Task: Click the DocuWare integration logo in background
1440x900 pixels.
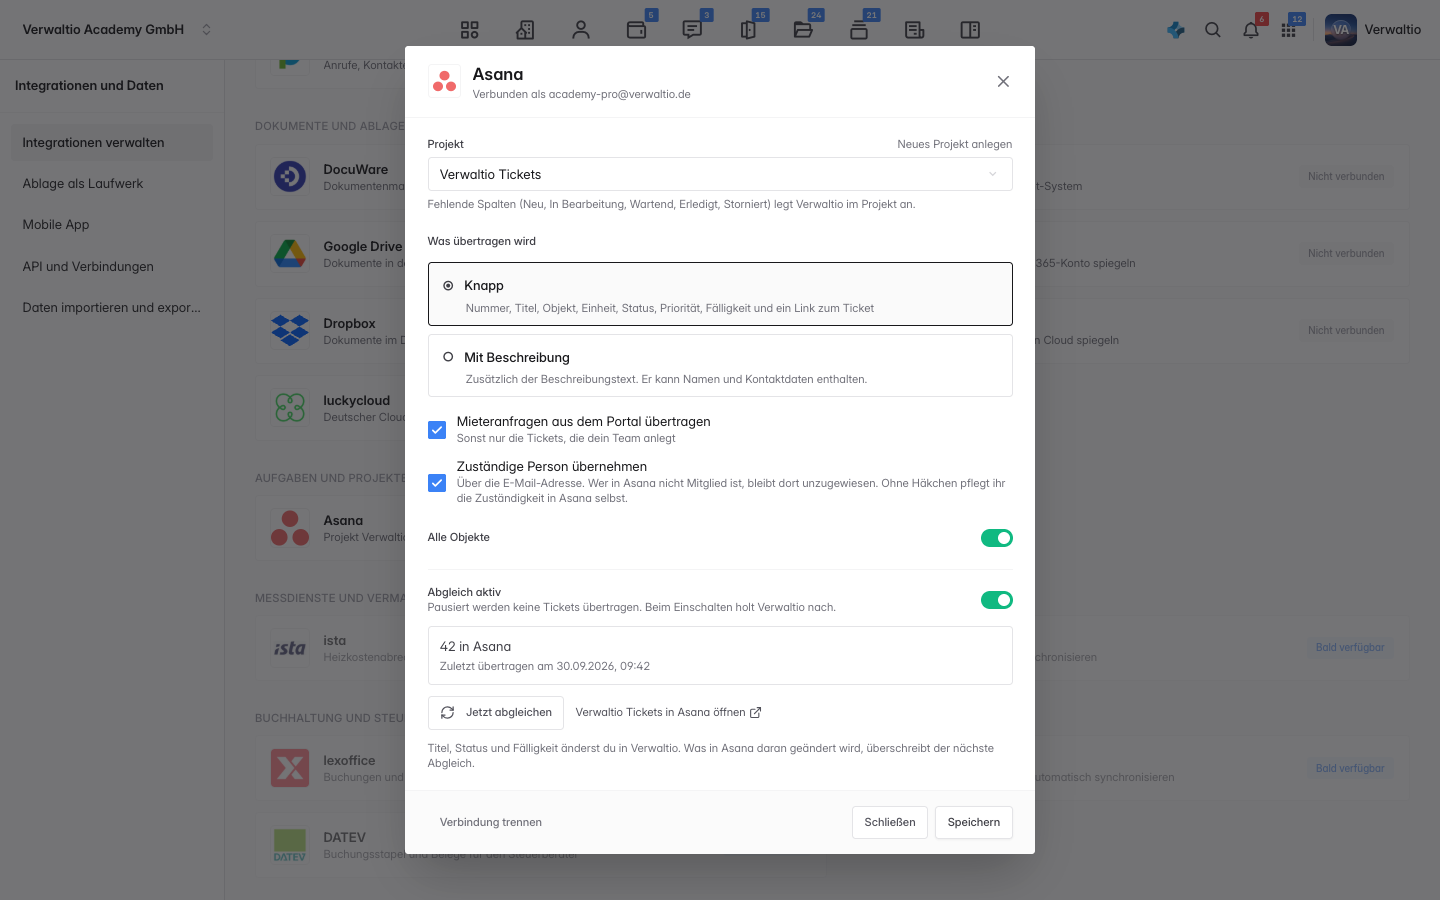Action: [290, 177]
